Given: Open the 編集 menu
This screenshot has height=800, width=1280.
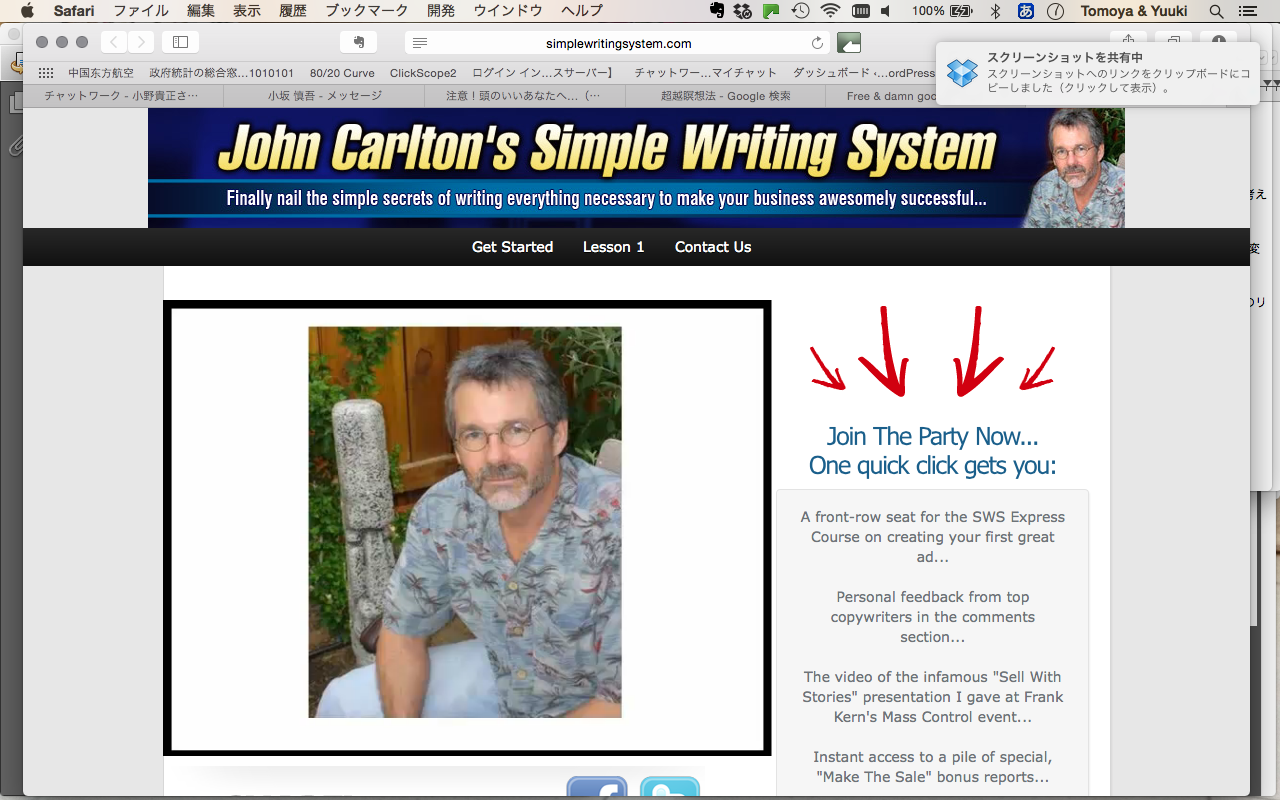Looking at the screenshot, I should coord(201,11).
